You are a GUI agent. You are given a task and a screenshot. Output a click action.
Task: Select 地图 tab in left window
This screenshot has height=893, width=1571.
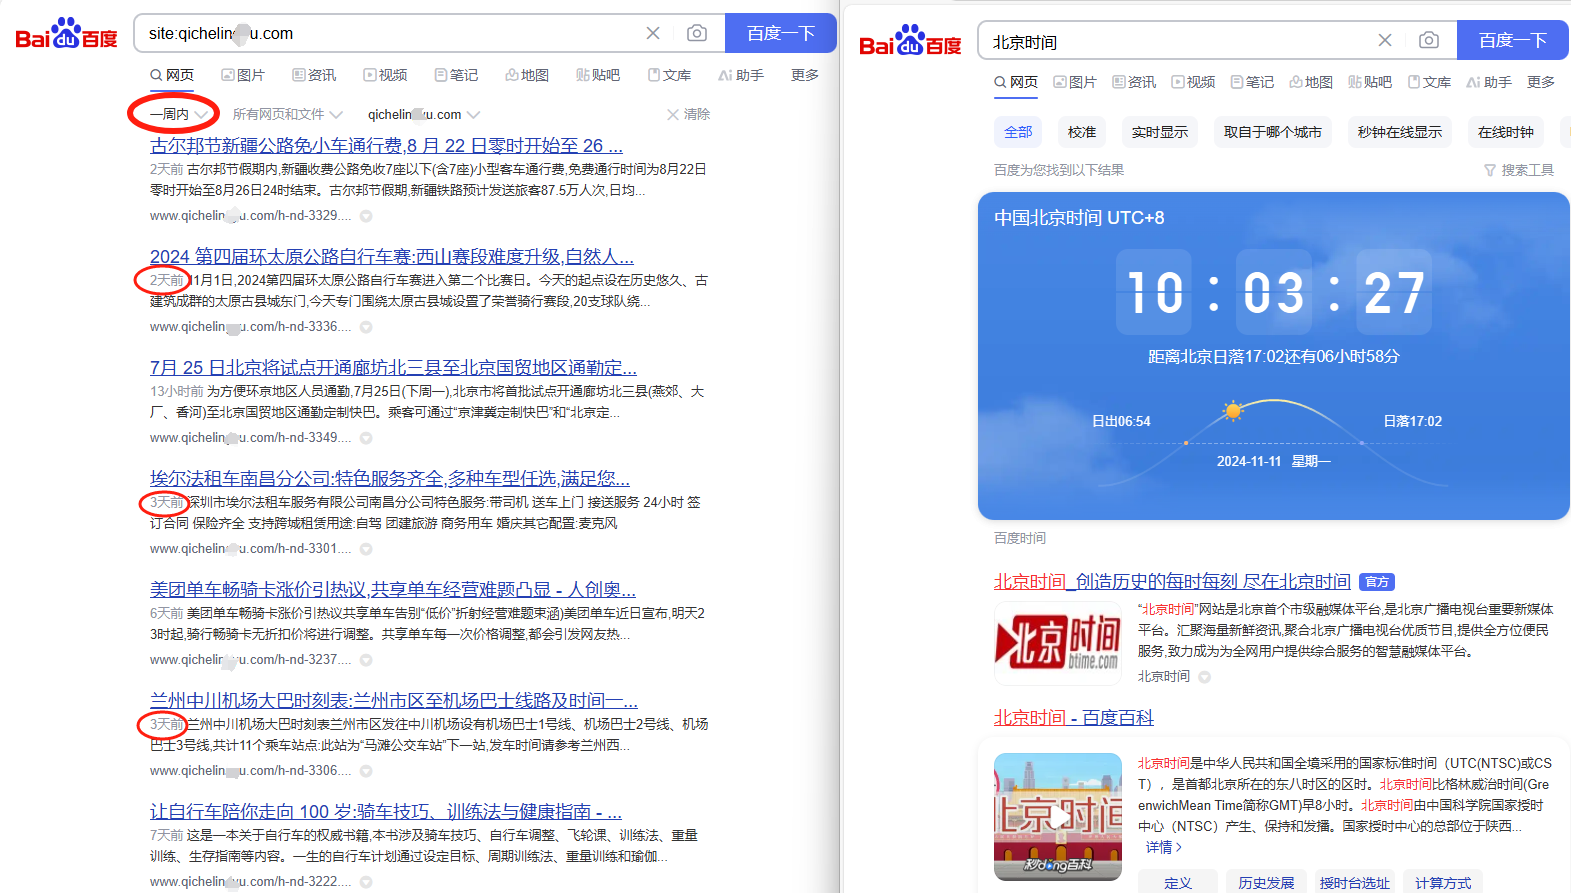click(527, 75)
